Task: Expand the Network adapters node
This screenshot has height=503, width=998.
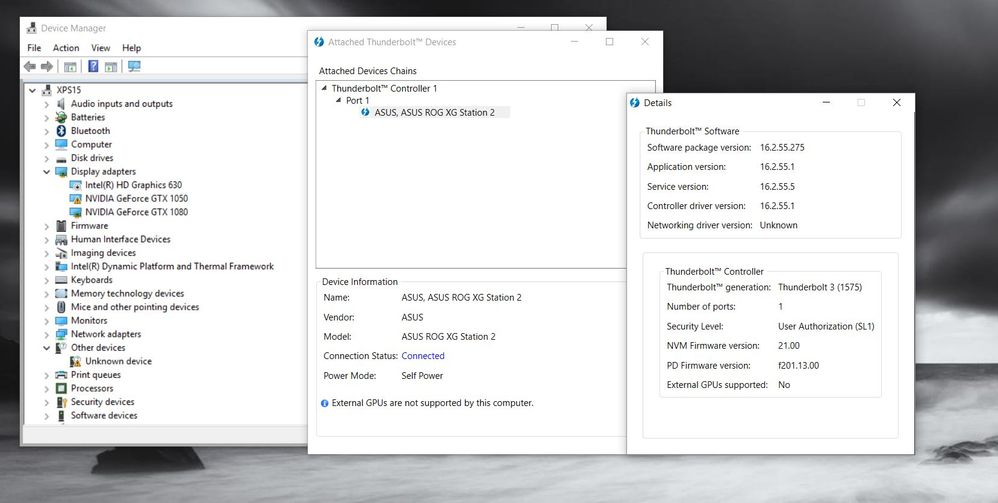Action: (x=46, y=334)
